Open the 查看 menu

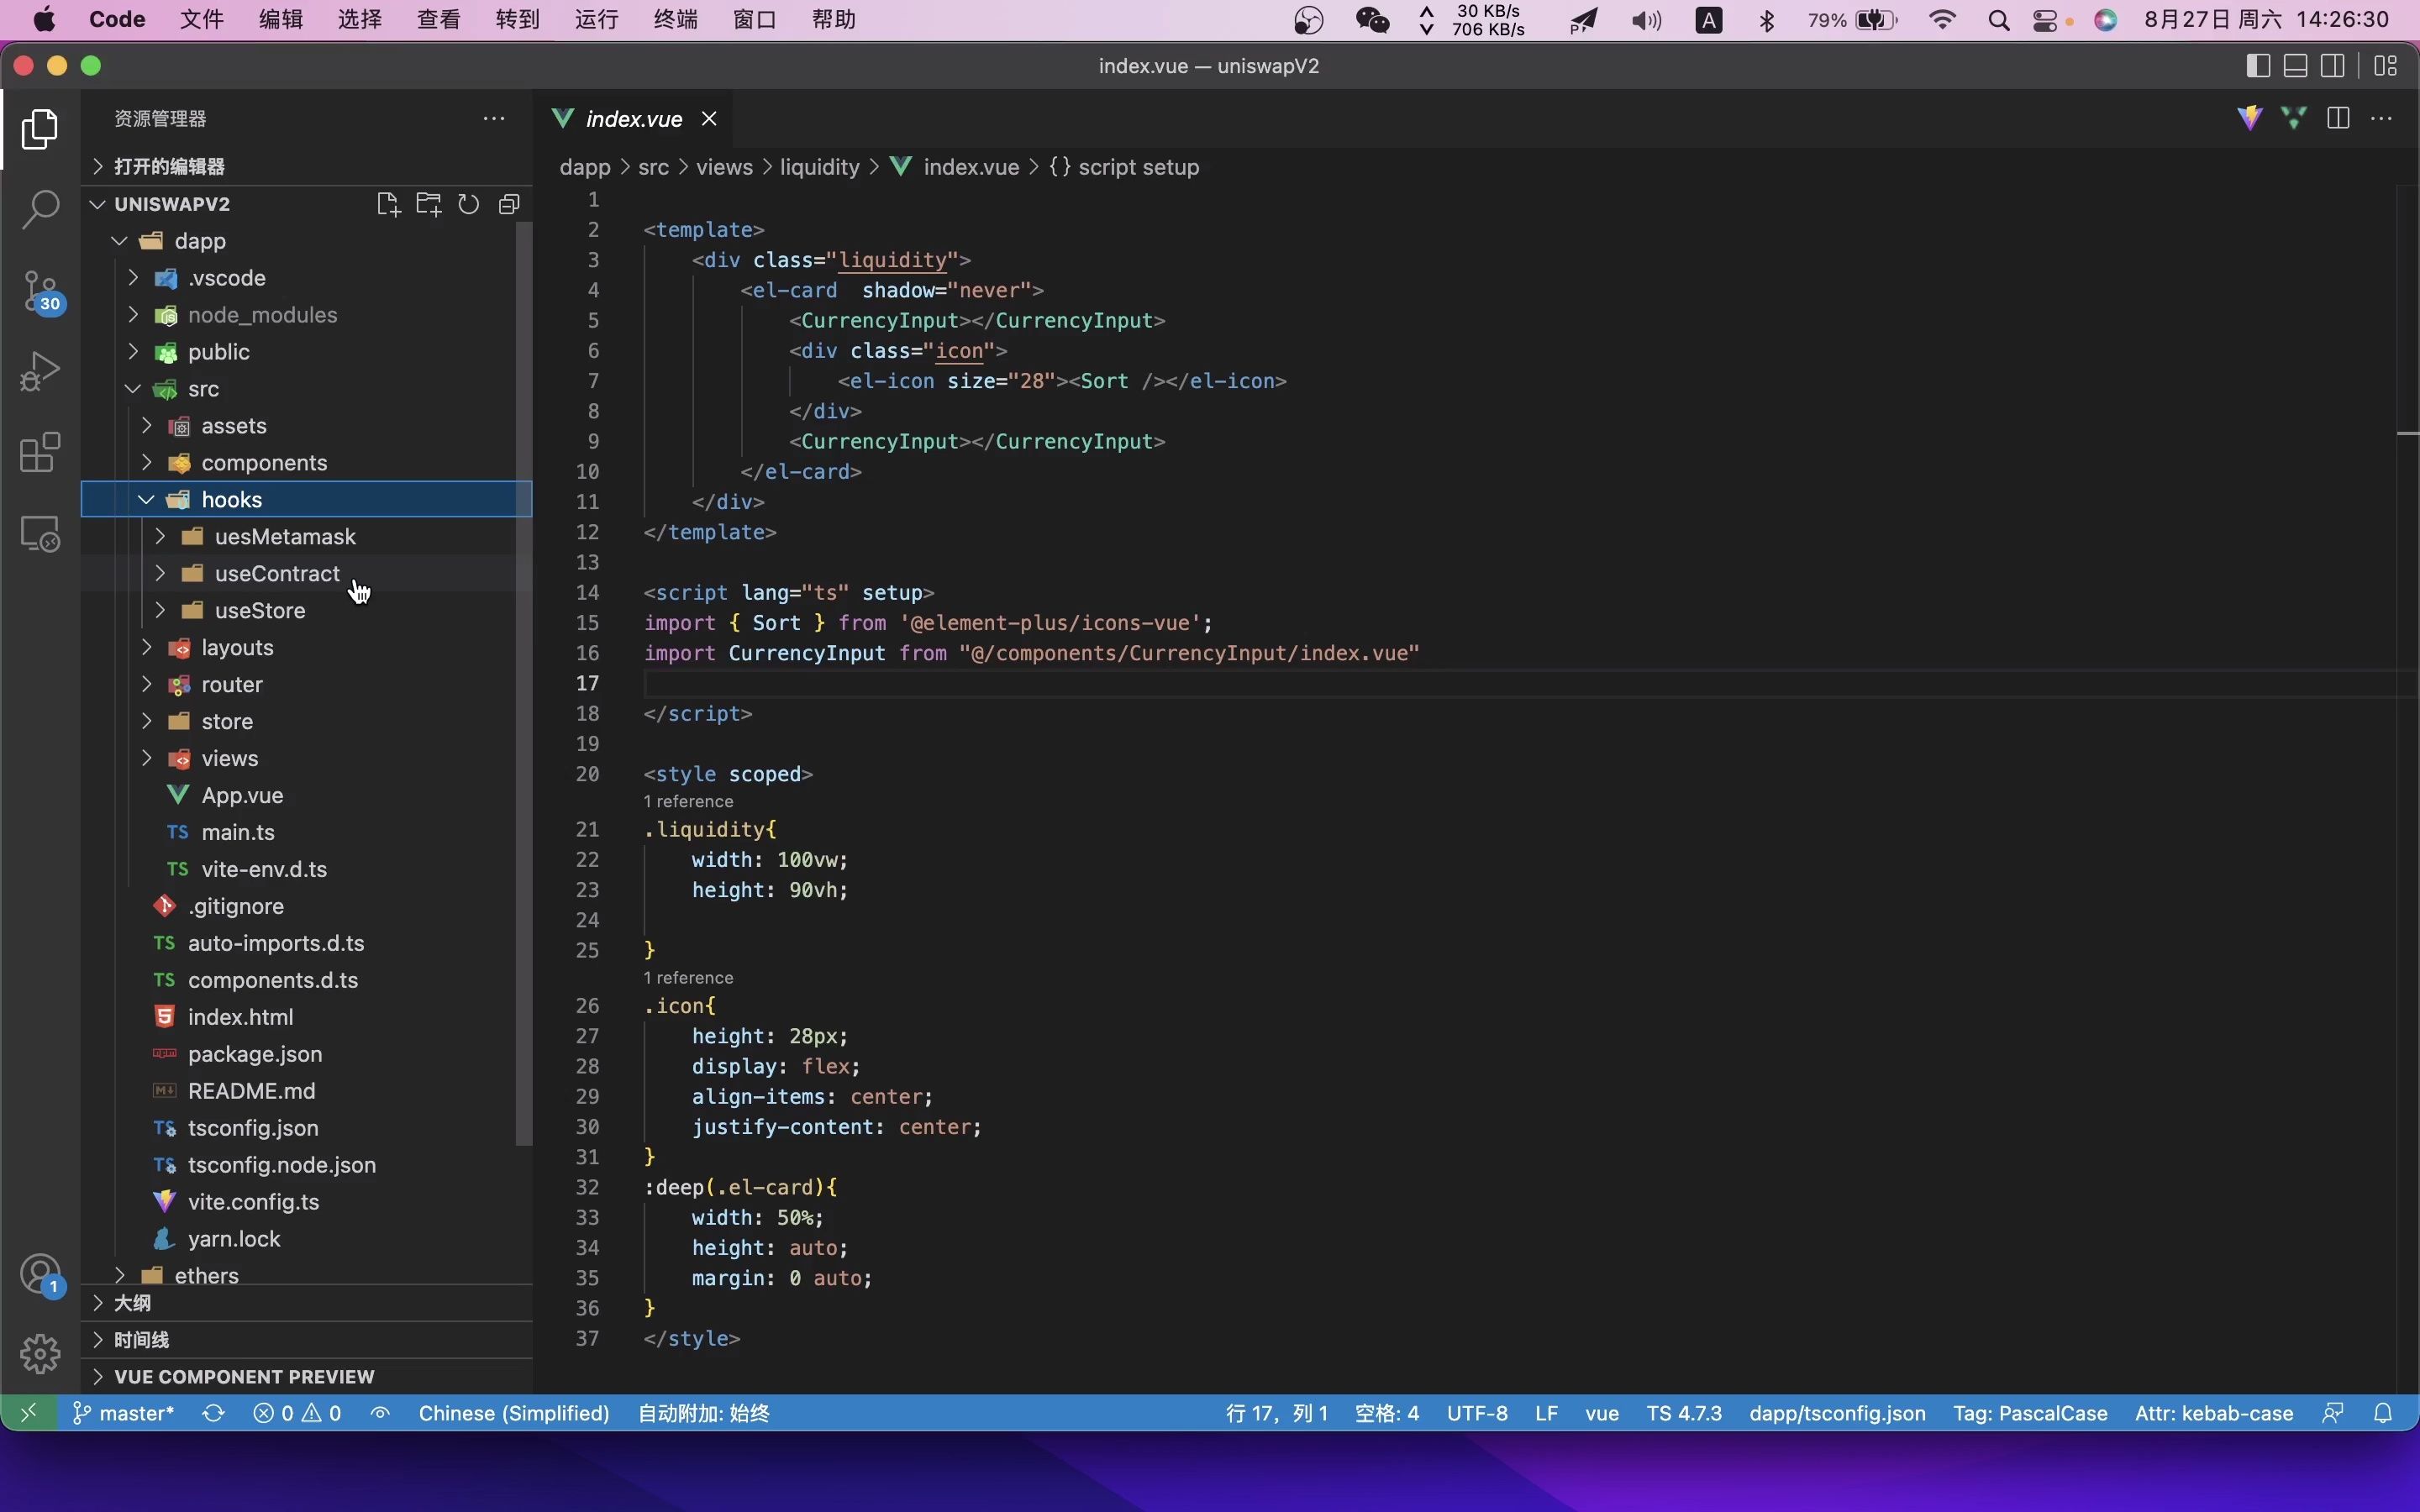pyautogui.click(x=438, y=20)
